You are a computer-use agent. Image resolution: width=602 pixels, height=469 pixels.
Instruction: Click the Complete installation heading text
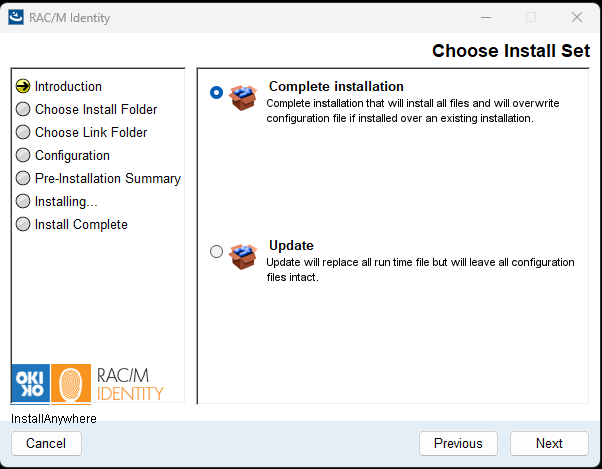click(x=336, y=87)
